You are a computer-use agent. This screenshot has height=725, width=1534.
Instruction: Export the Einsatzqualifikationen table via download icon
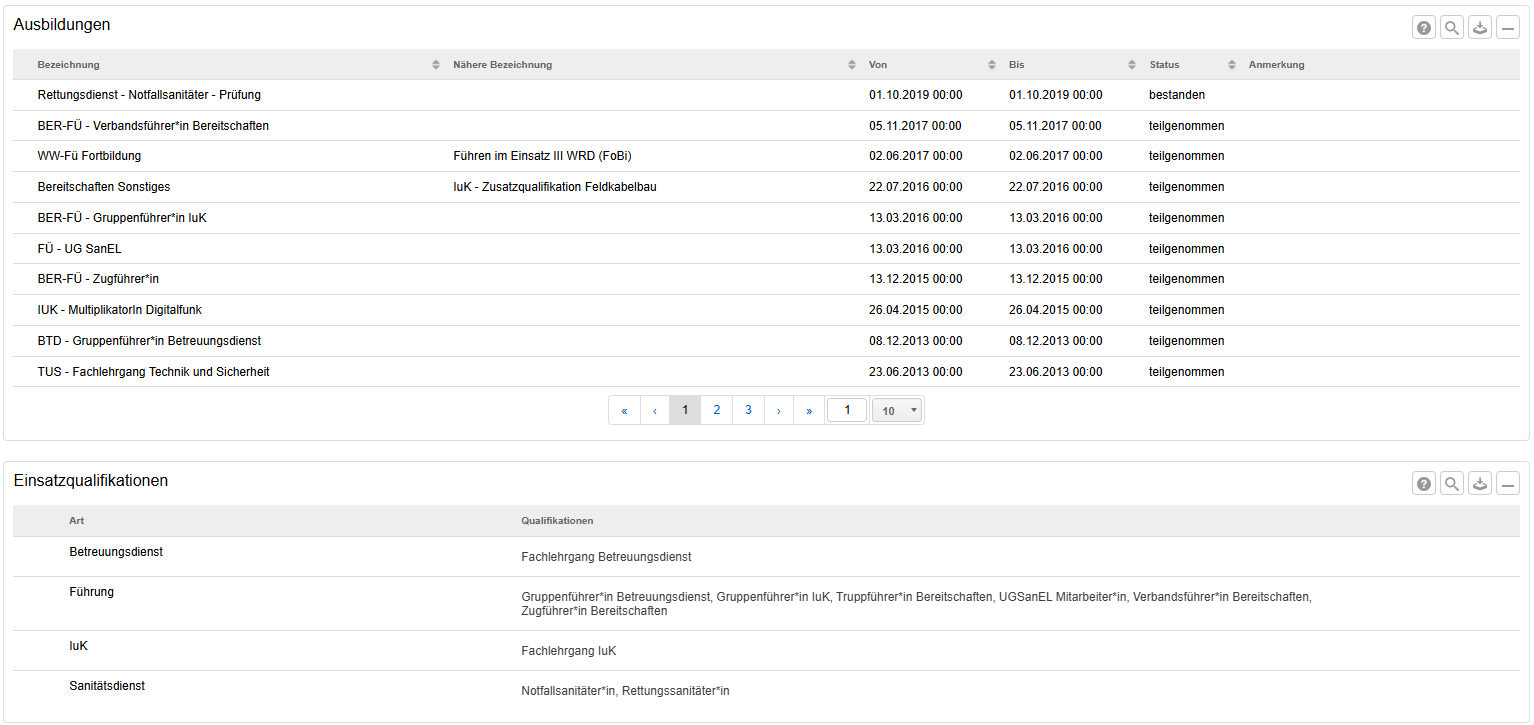pyautogui.click(x=1480, y=484)
